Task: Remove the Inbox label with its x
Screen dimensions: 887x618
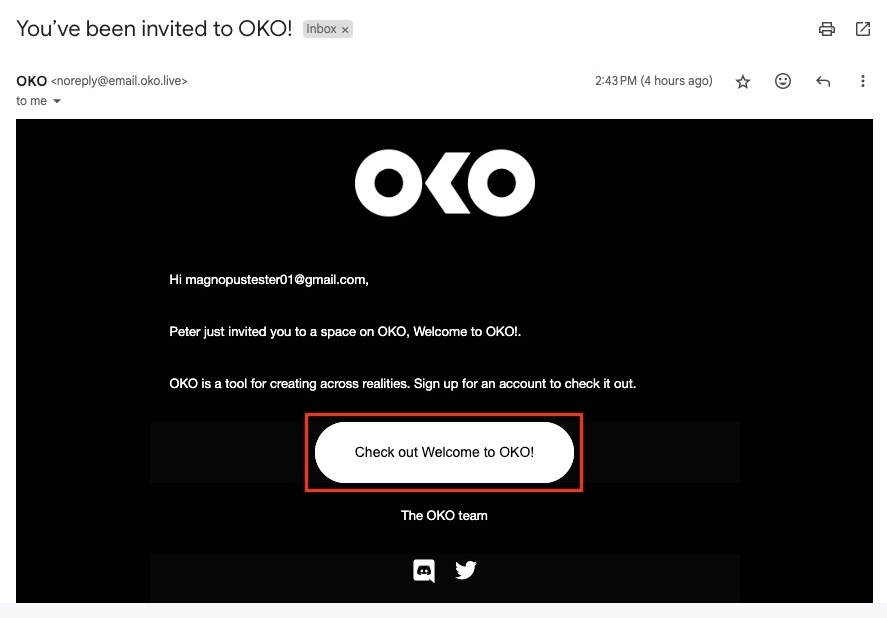Action: pos(345,30)
